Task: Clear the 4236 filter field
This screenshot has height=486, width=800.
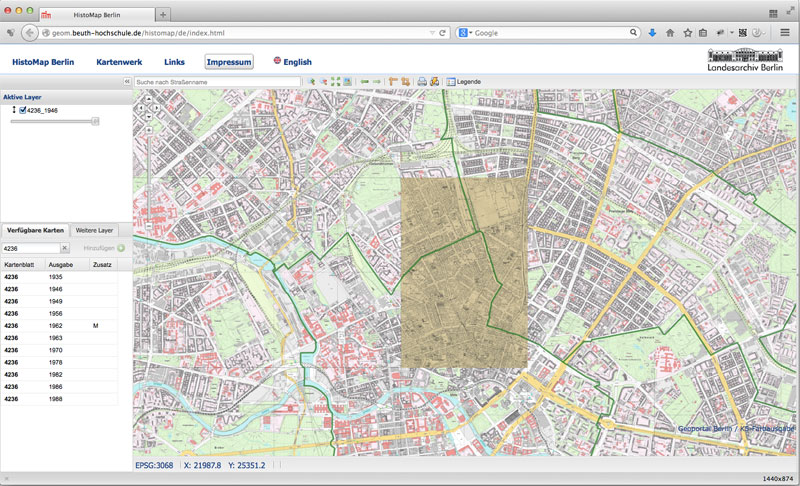Action: click(65, 248)
